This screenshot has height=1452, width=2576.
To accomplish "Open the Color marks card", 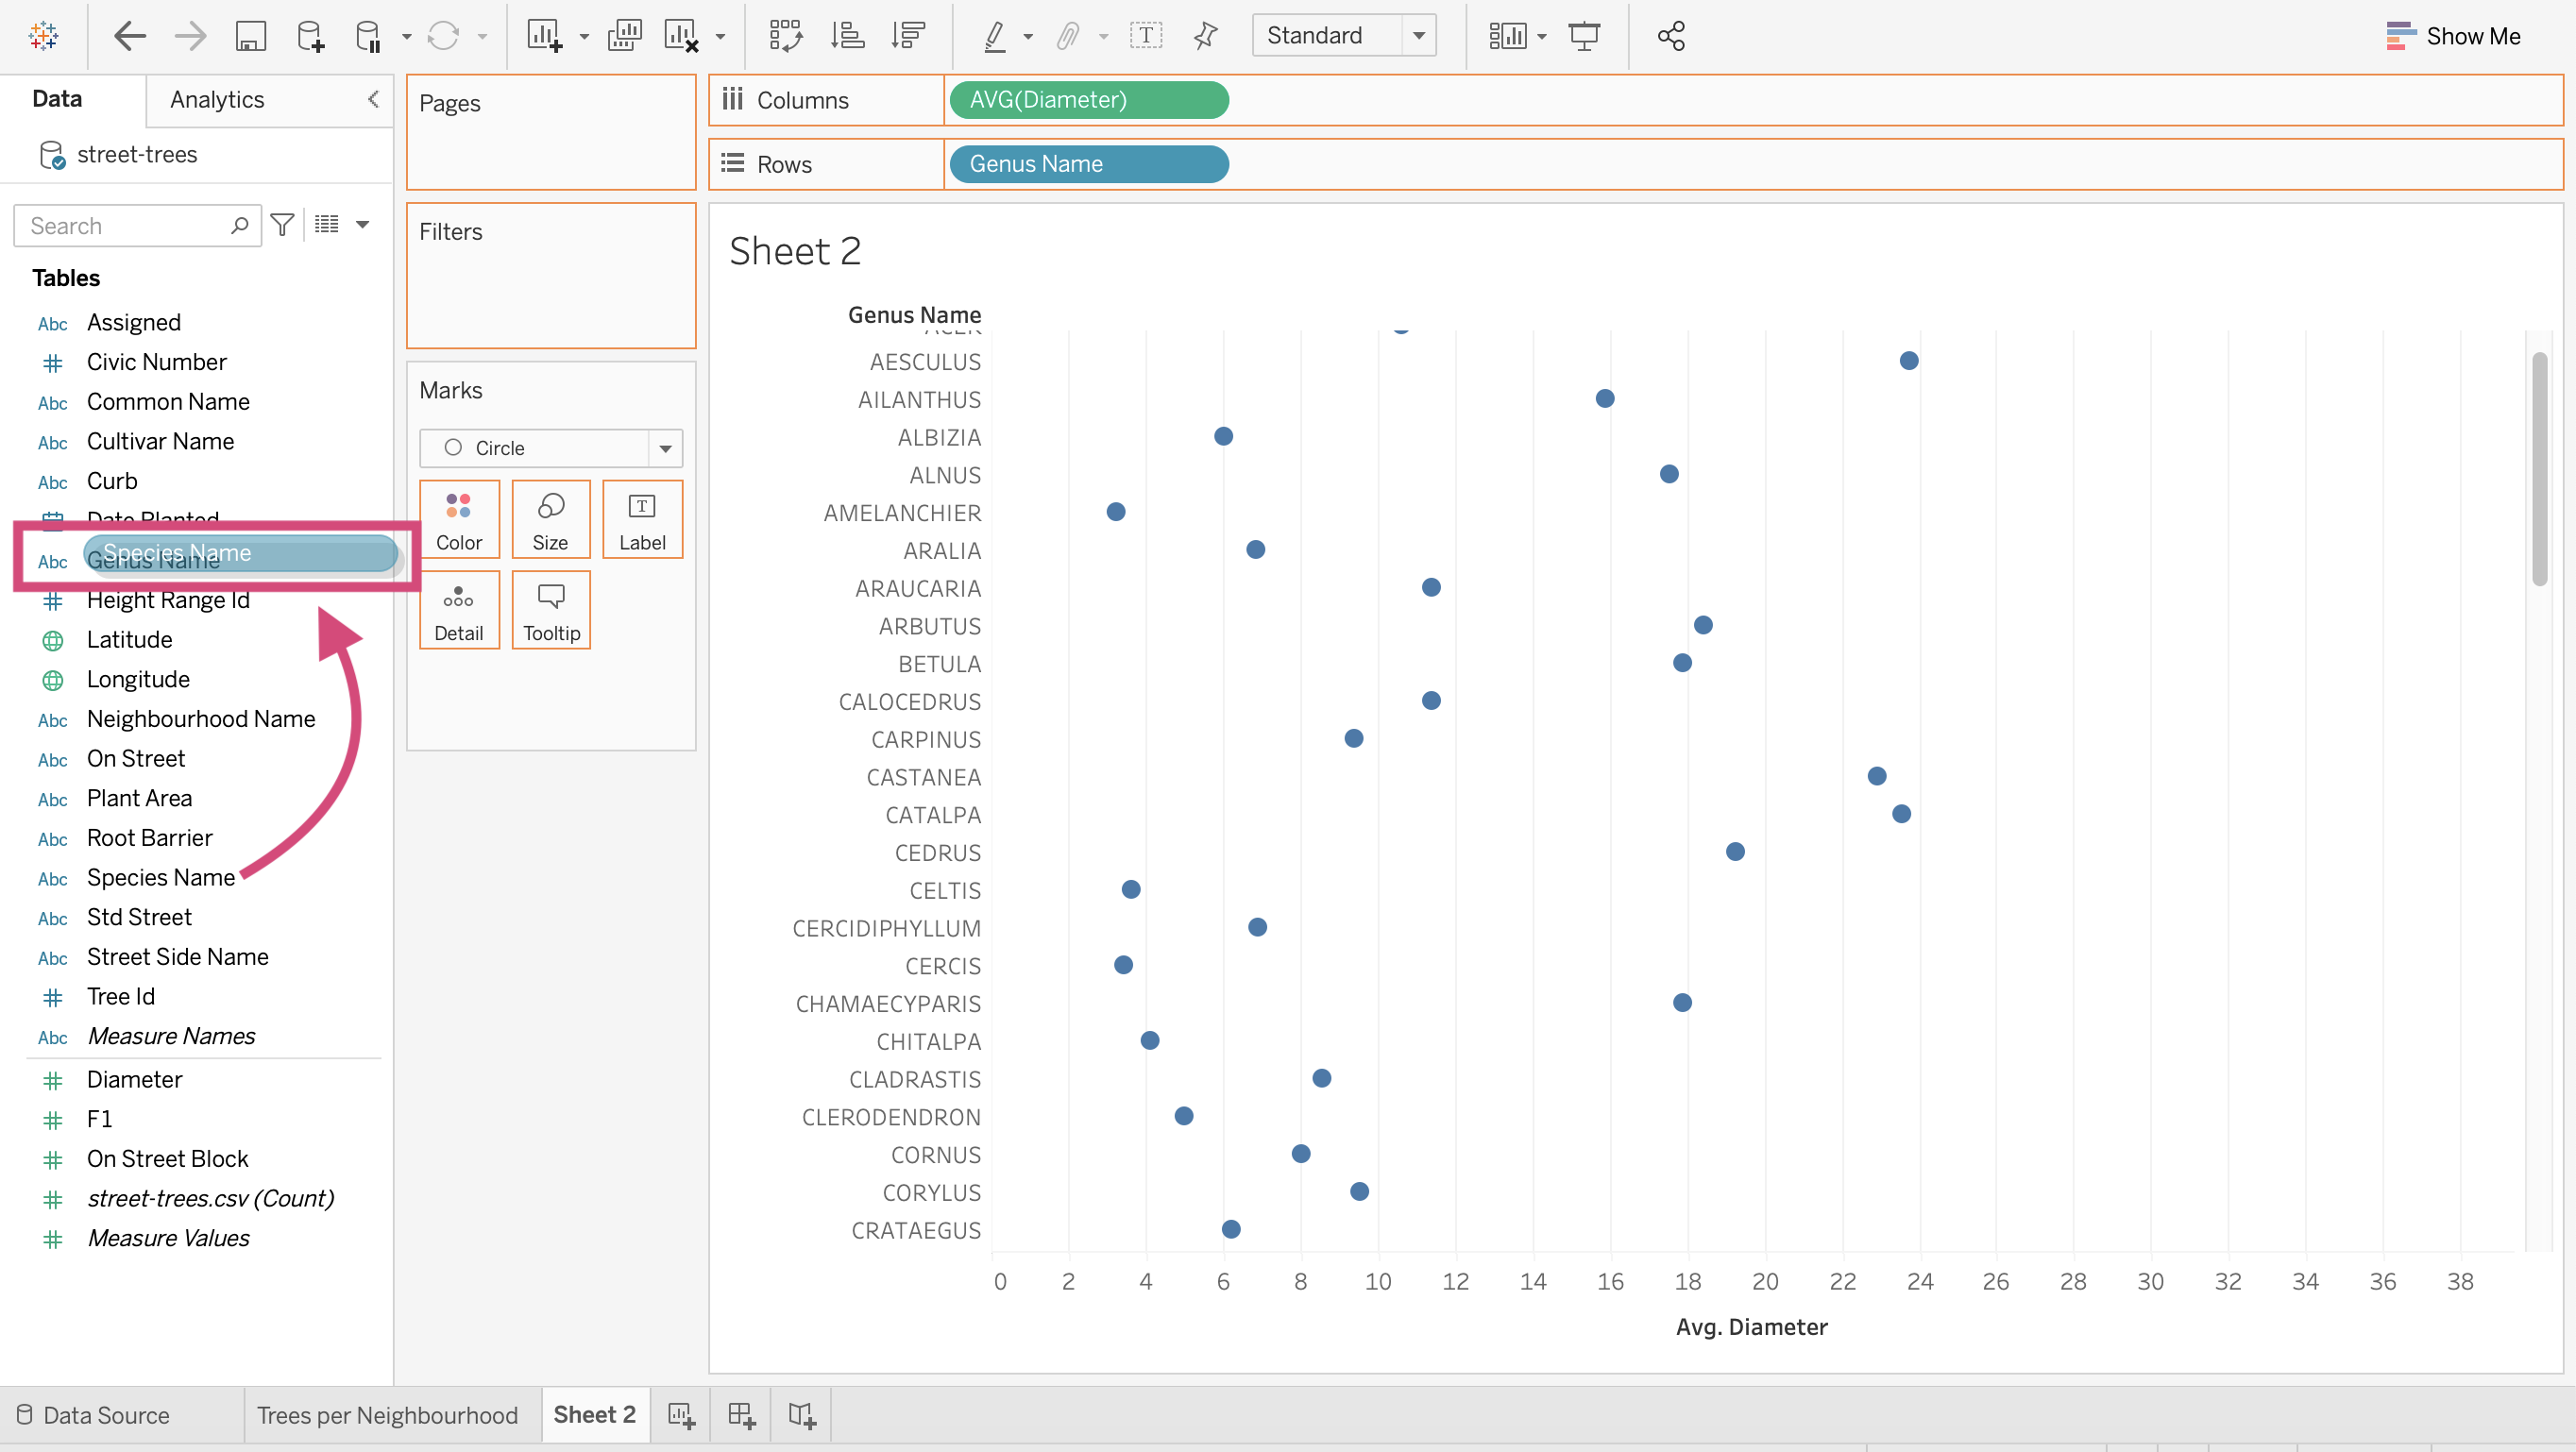I will (459, 519).
